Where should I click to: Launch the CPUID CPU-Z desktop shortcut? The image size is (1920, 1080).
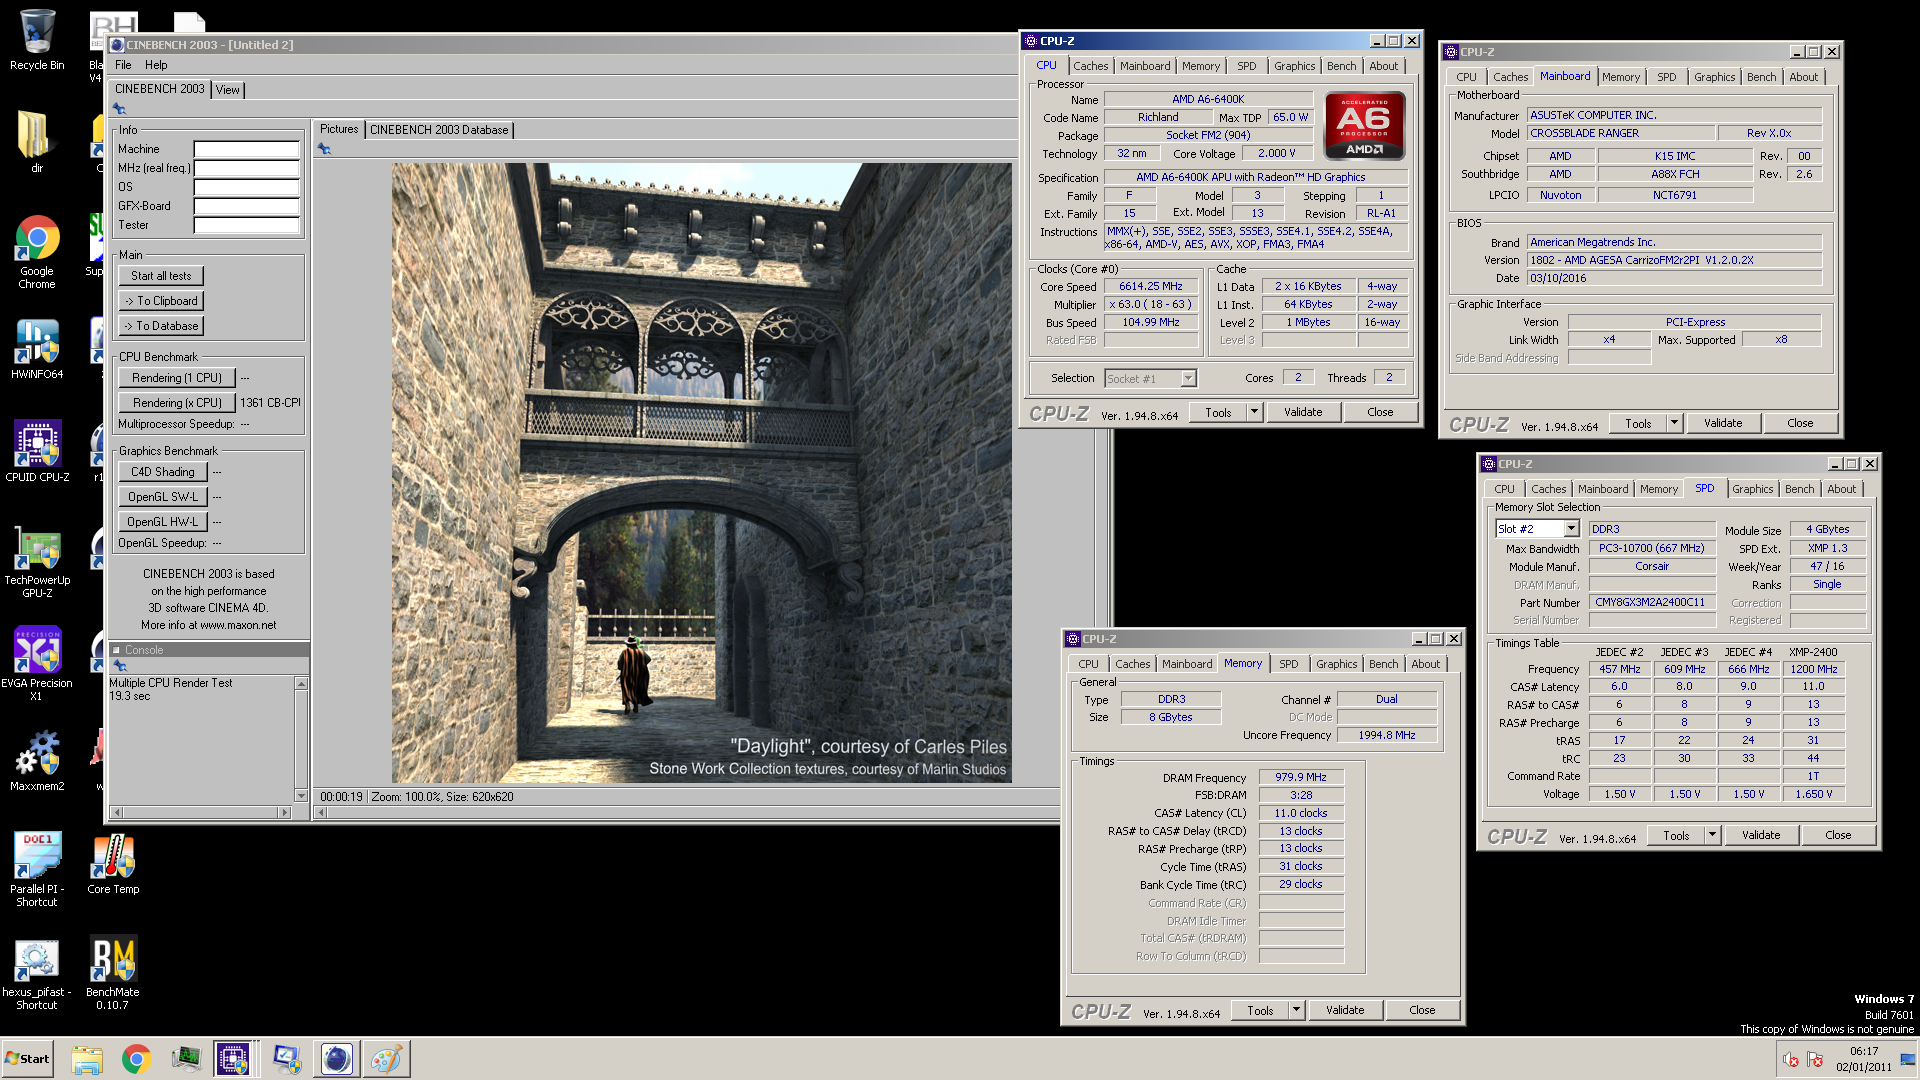coord(37,451)
